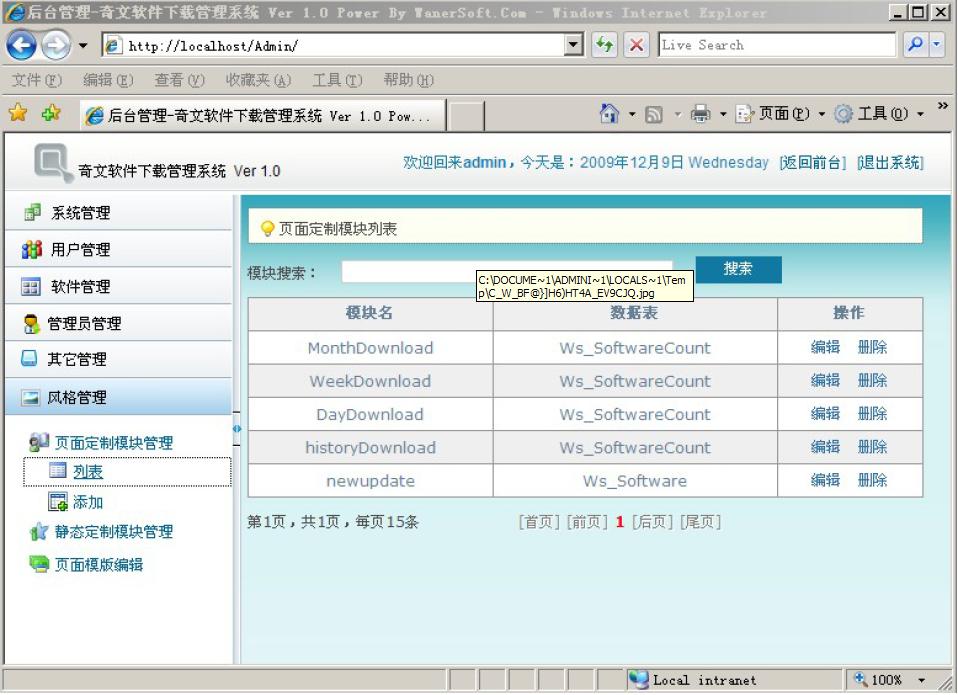The image size is (958, 695).
Task: Open 列表 under page module management
Action: (87, 471)
